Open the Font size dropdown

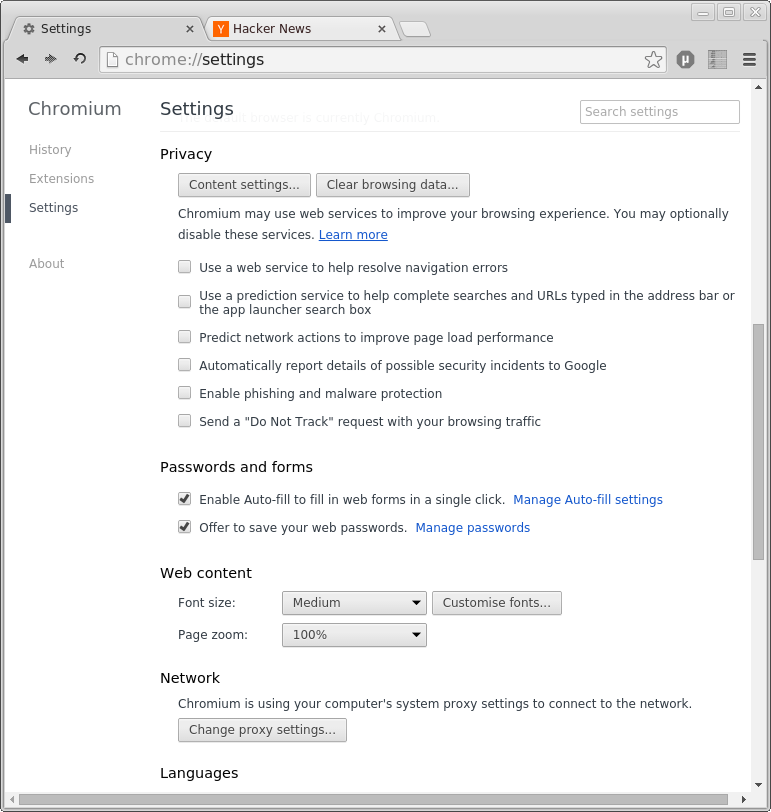click(x=354, y=603)
